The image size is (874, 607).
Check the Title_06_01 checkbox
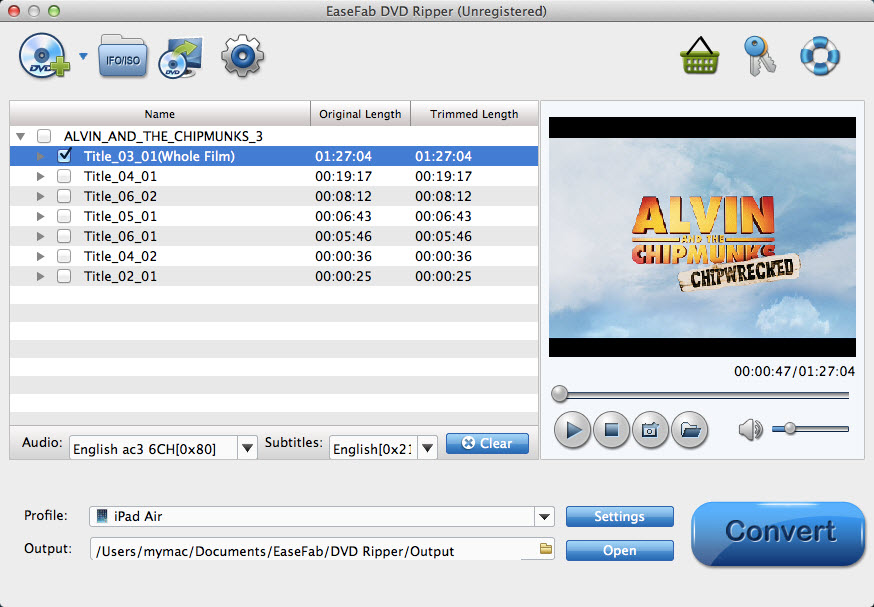tap(64, 236)
